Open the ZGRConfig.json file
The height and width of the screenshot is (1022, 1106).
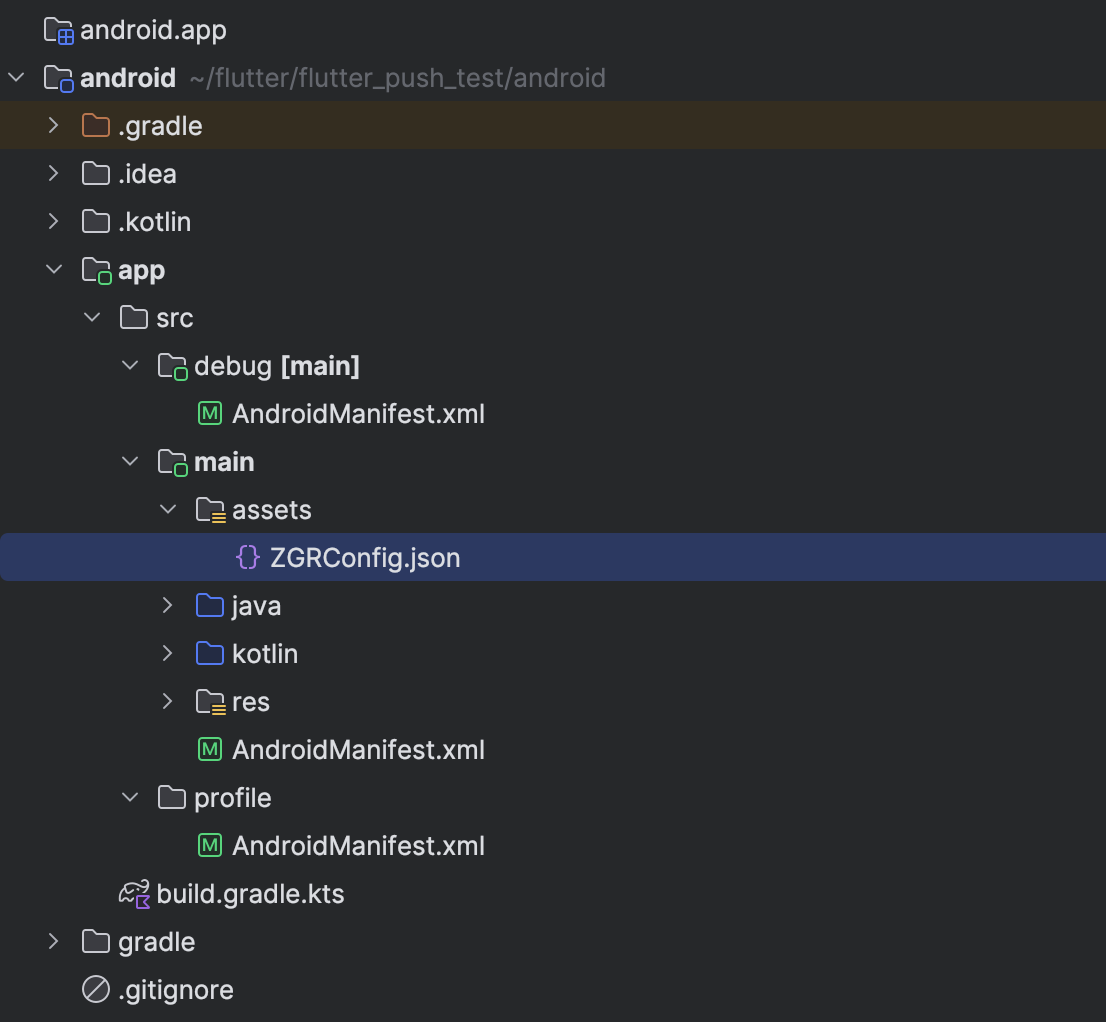click(365, 558)
